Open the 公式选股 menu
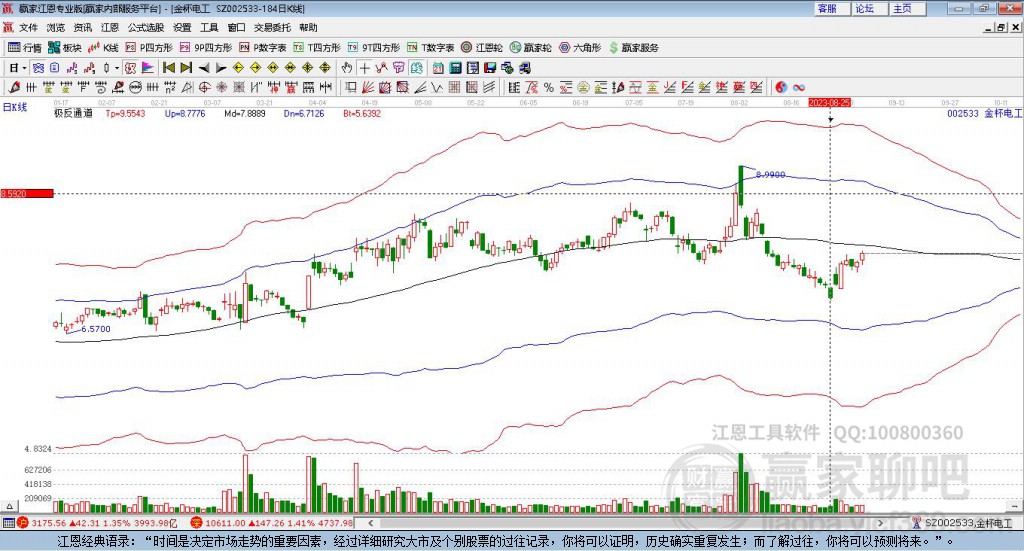1024x551 pixels. (x=146, y=27)
